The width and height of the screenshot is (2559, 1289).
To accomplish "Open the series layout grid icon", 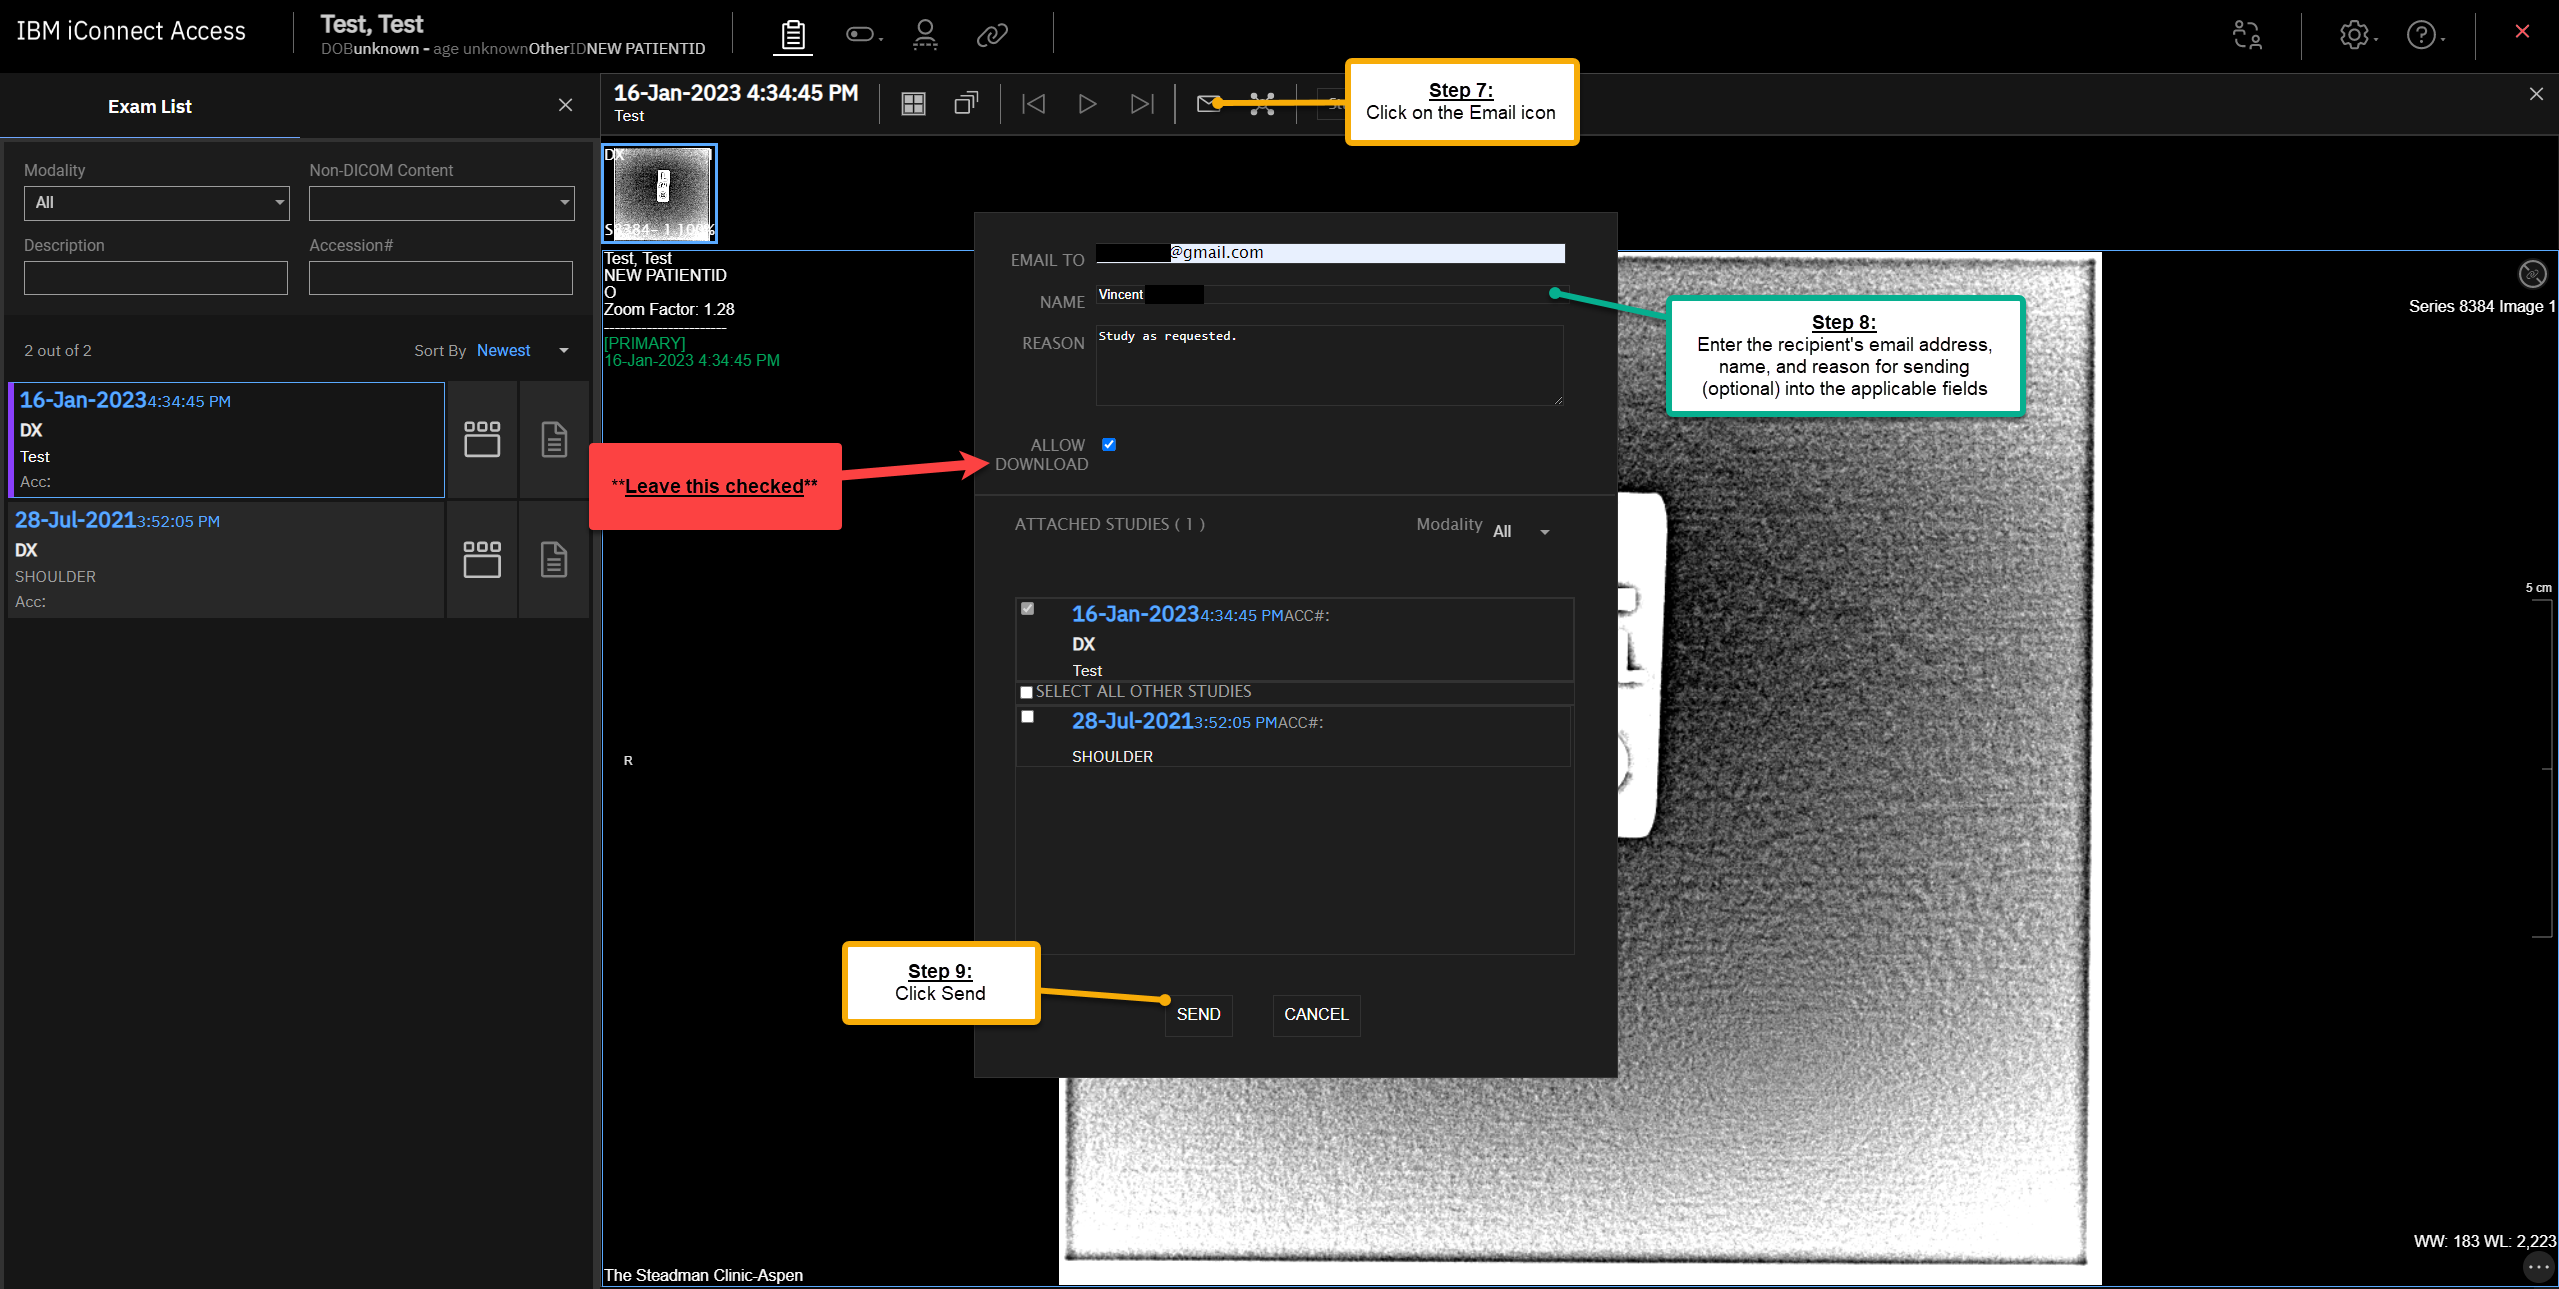I will click(x=913, y=103).
